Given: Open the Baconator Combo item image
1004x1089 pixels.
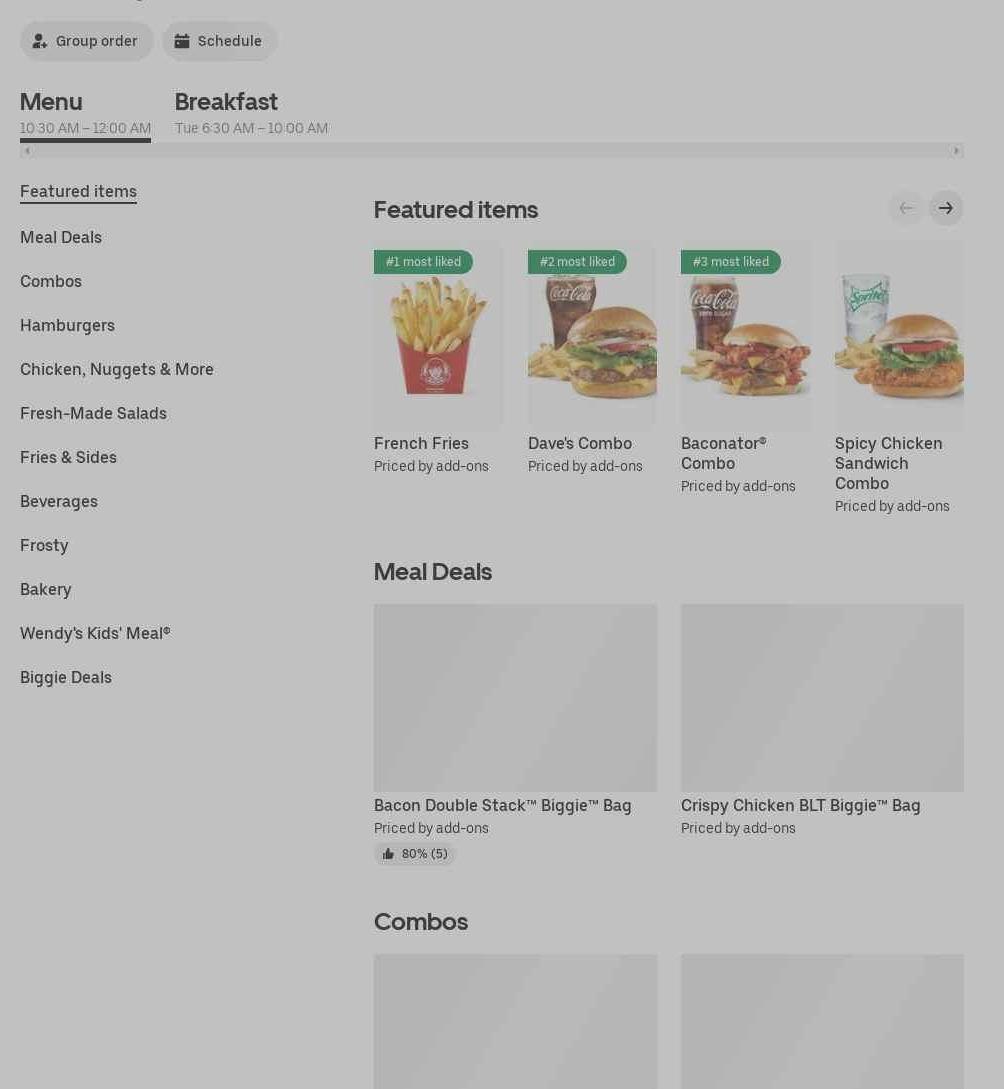Looking at the screenshot, I should click(x=745, y=335).
